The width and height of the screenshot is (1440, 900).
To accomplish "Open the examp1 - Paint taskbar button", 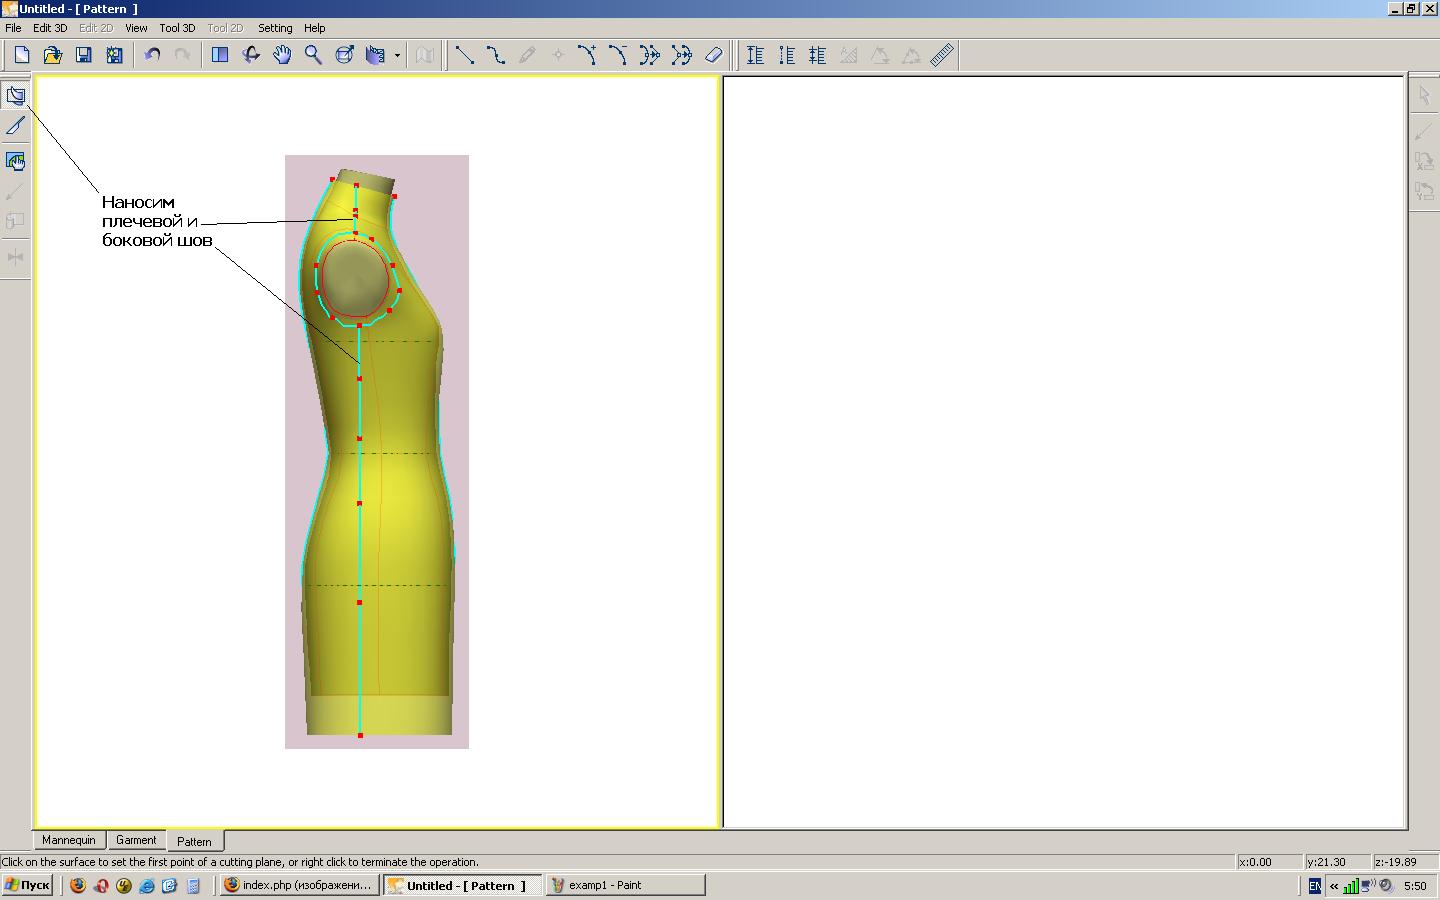I will point(625,885).
